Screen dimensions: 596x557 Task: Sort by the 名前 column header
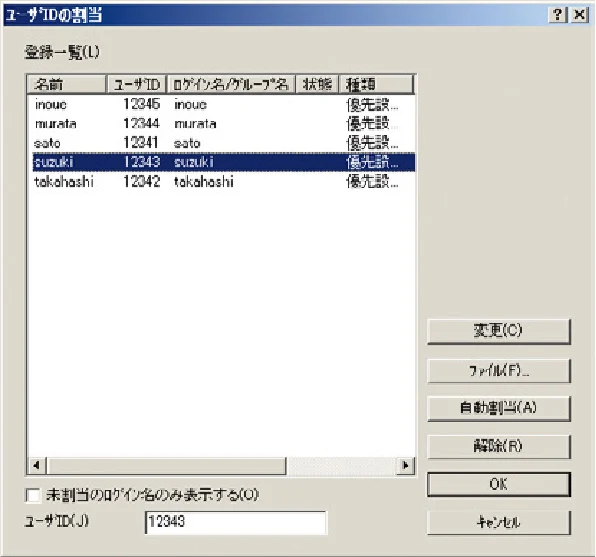pyautogui.click(x=66, y=84)
